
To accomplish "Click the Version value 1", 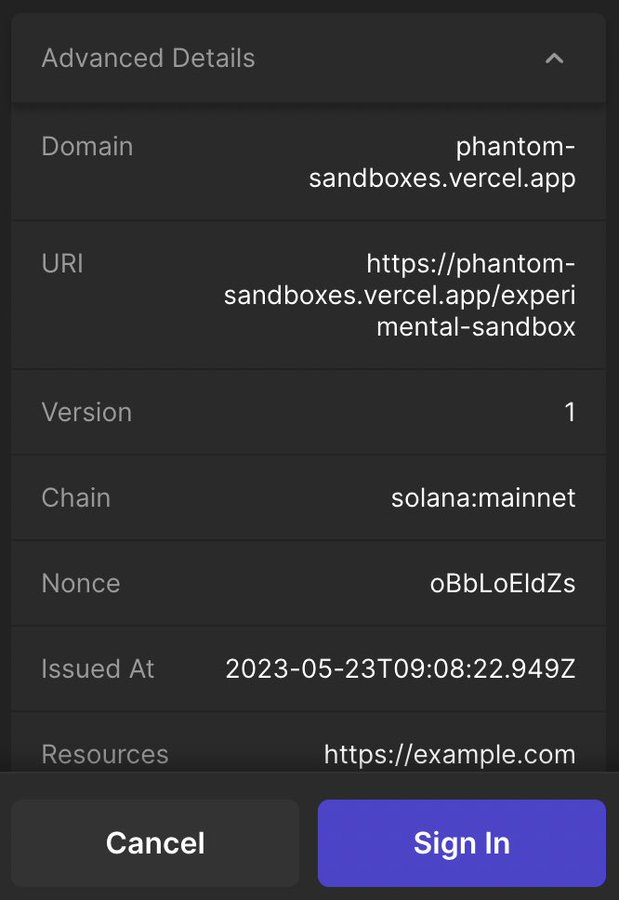I will [569, 412].
